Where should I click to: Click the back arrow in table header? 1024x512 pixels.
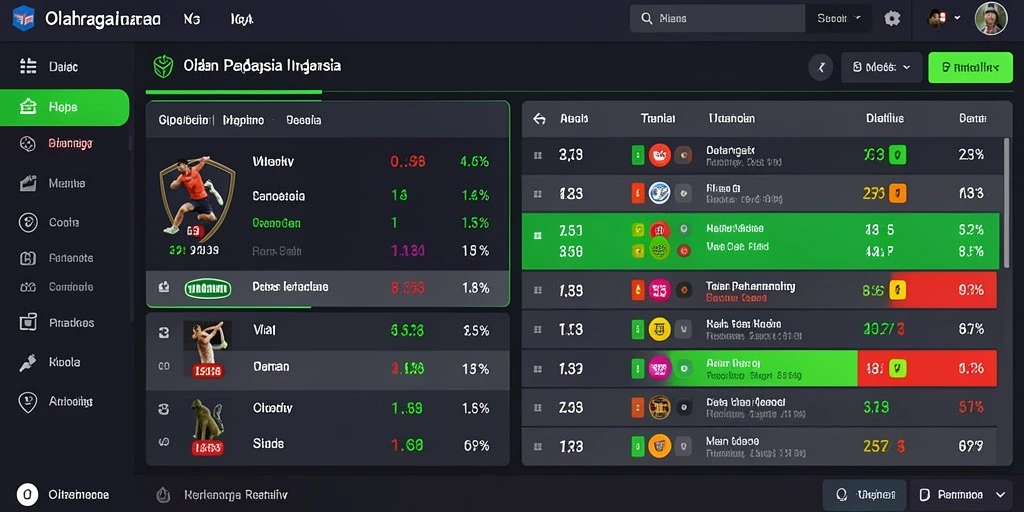pyautogui.click(x=539, y=119)
